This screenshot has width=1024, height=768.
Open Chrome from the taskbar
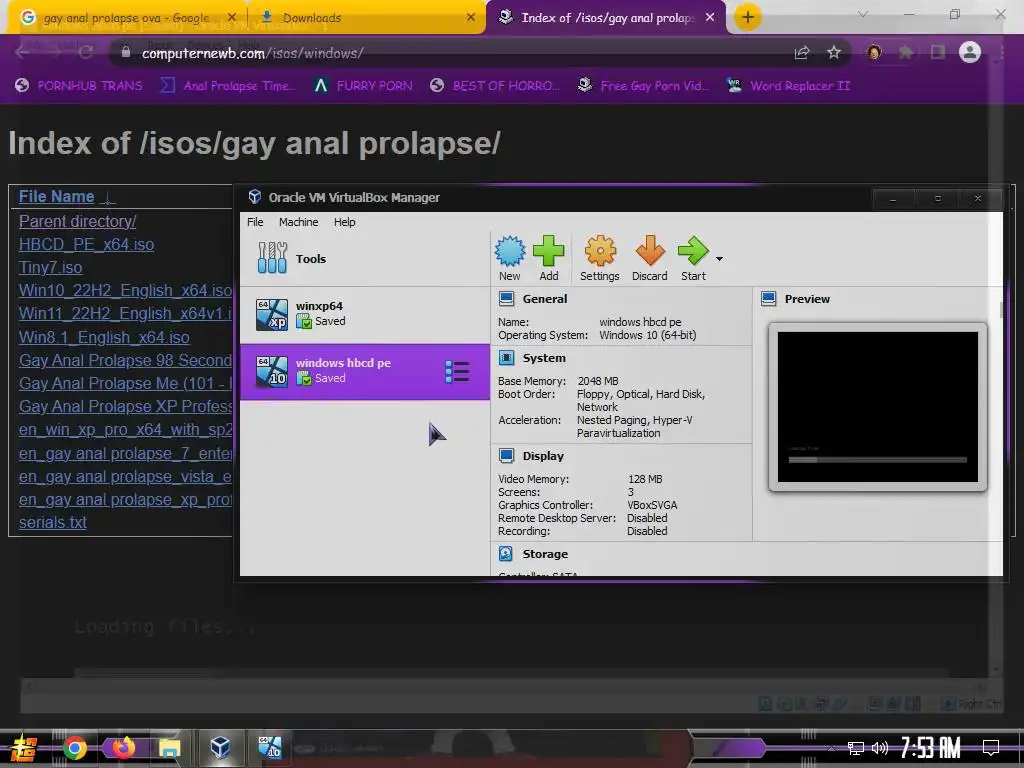coord(74,748)
